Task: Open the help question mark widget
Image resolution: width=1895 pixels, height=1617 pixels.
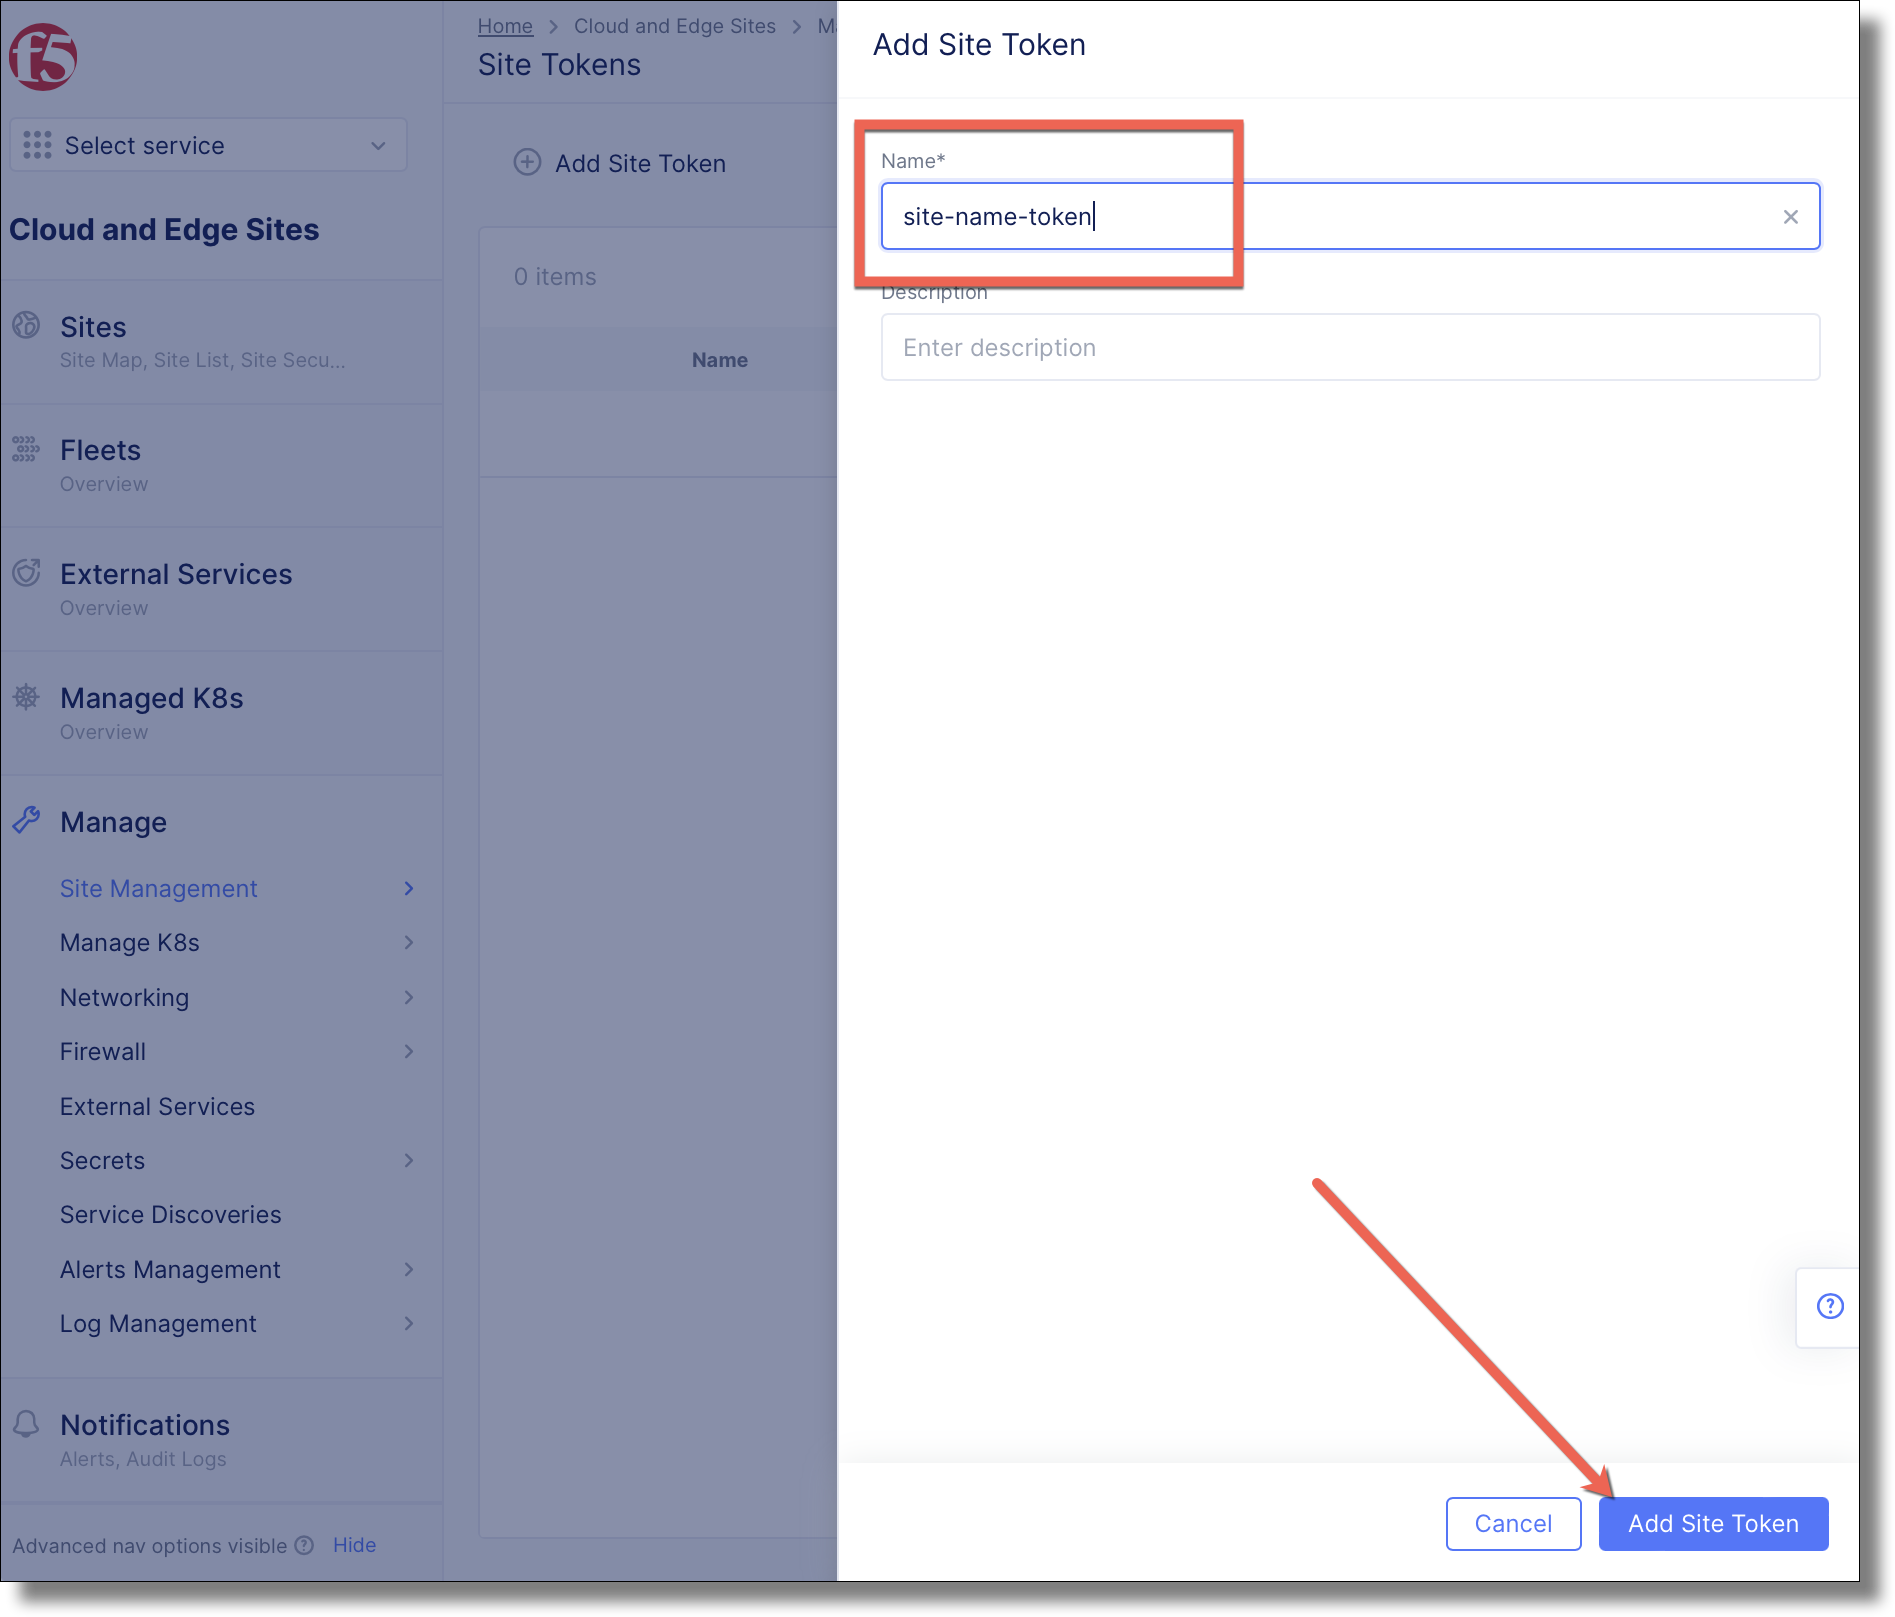Action: click(x=1830, y=1307)
